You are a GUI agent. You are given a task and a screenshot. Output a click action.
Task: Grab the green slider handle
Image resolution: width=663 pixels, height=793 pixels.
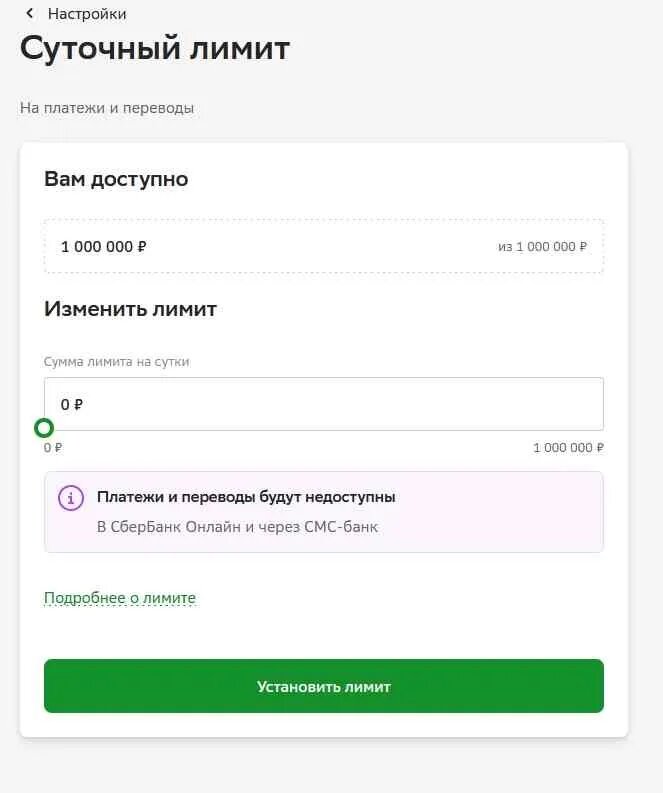(x=44, y=428)
